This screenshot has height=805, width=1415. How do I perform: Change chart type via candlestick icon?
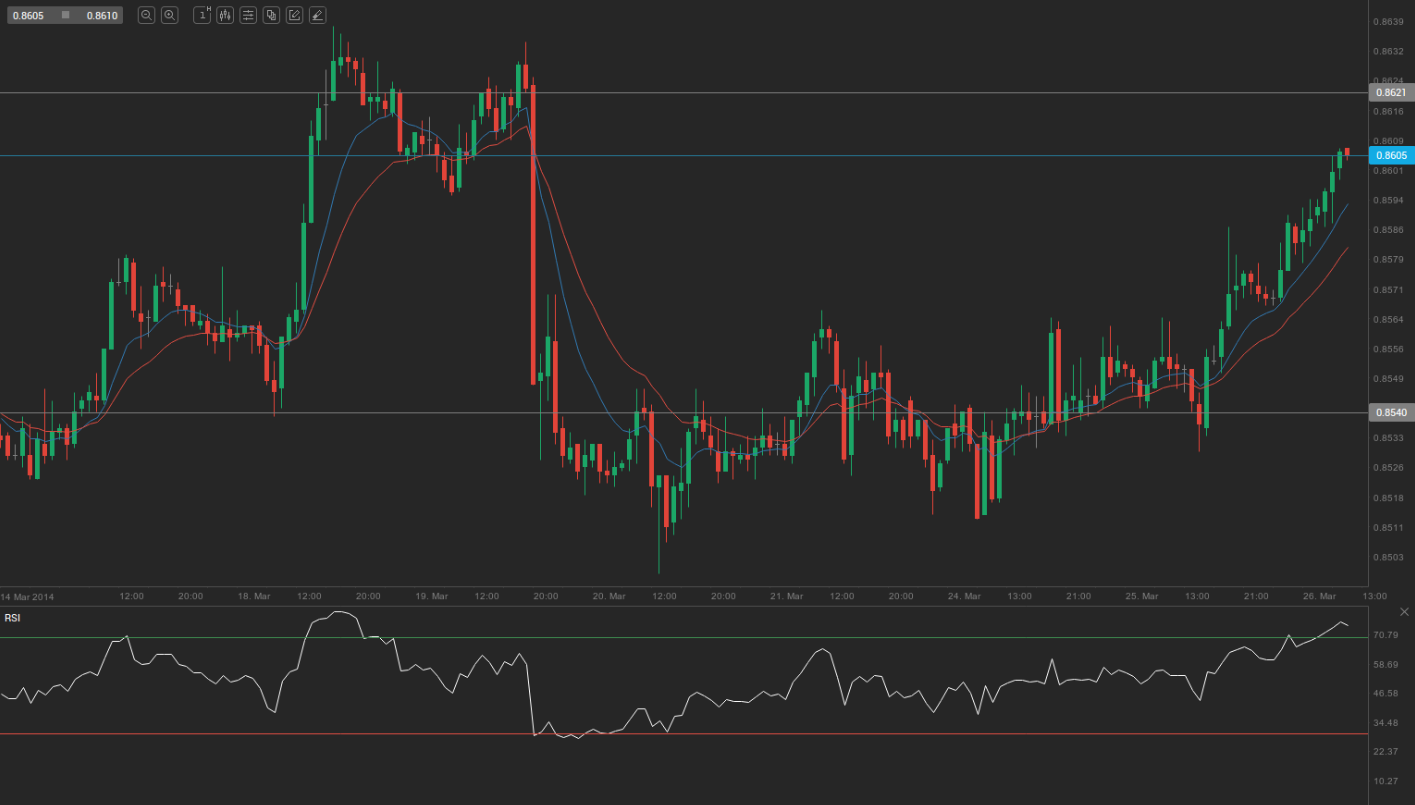click(x=225, y=15)
